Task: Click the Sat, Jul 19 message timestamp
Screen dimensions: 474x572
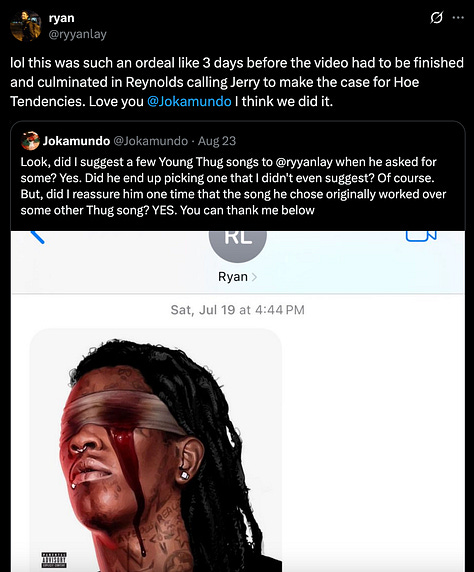Action: 238,310
